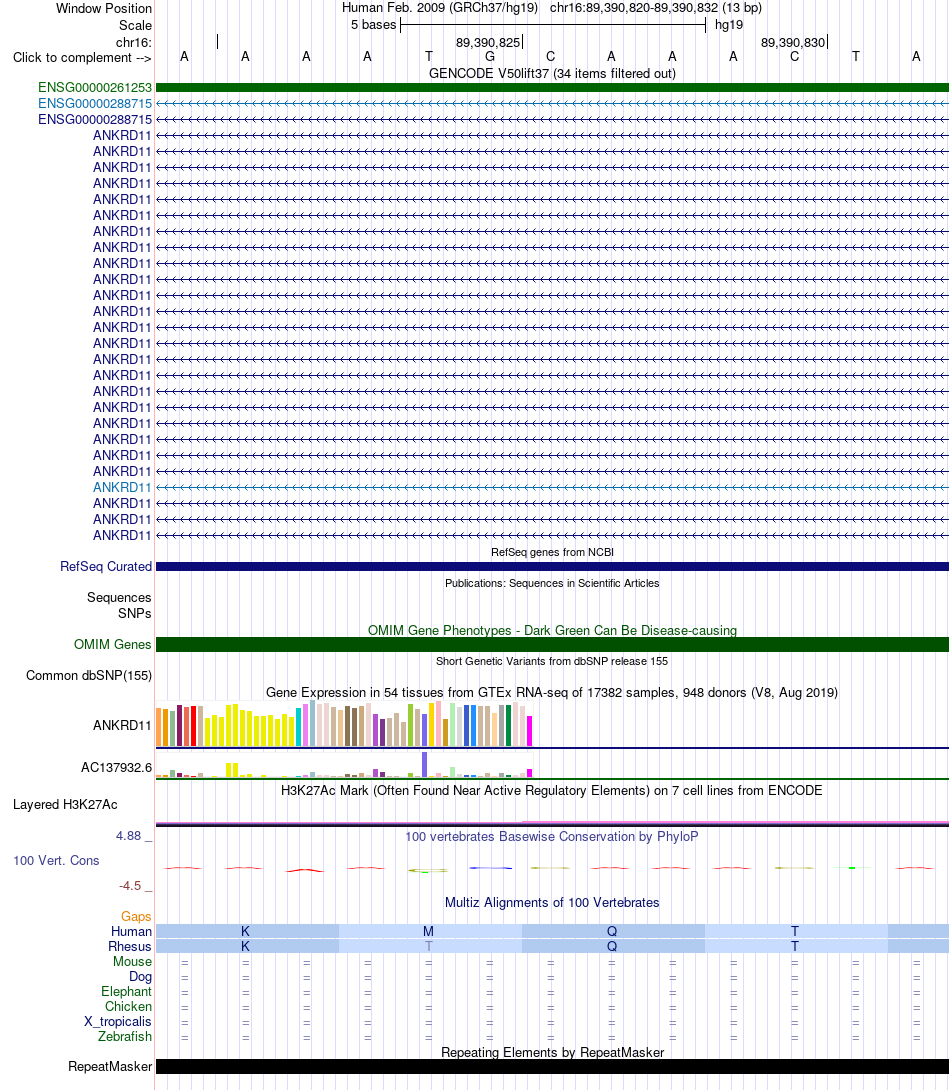The image size is (950, 1090).
Task: Click the RepeatMasker track label
Action: point(110,1066)
